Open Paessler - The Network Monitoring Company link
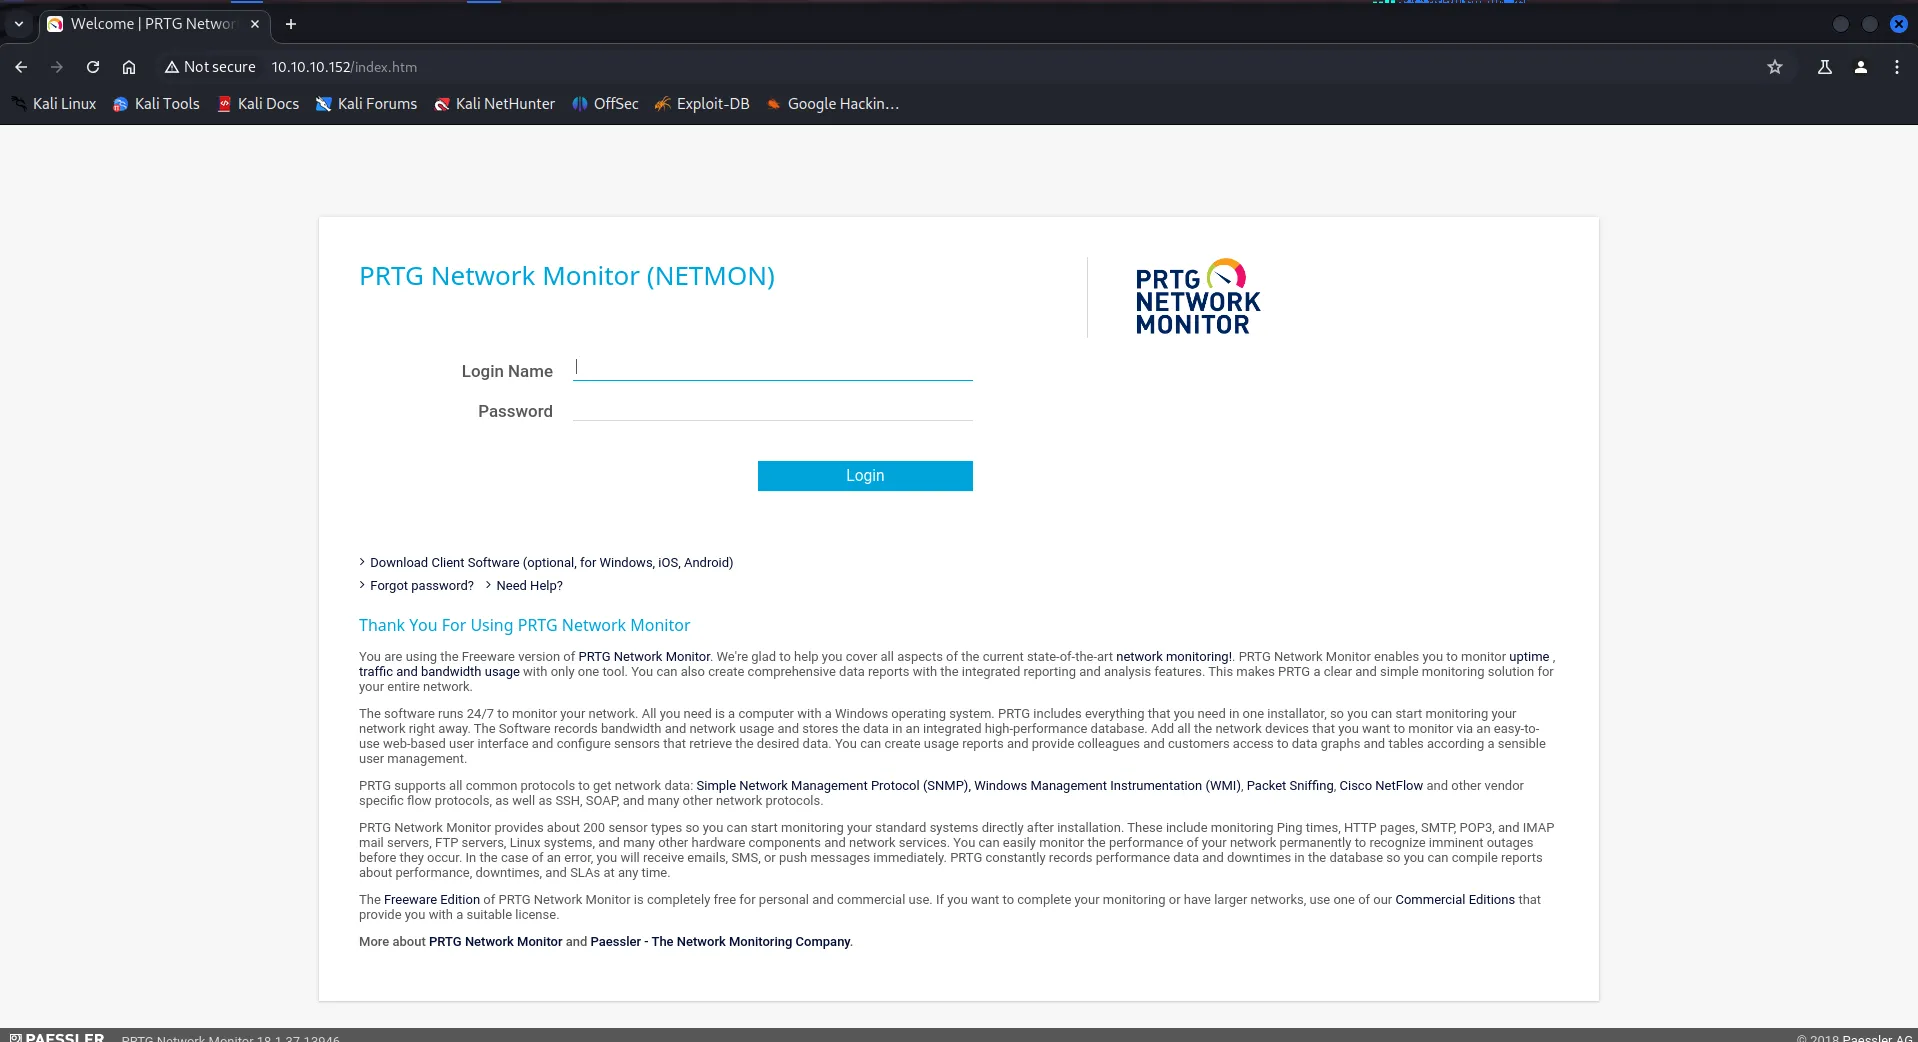Image resolution: width=1918 pixels, height=1042 pixels. click(720, 942)
